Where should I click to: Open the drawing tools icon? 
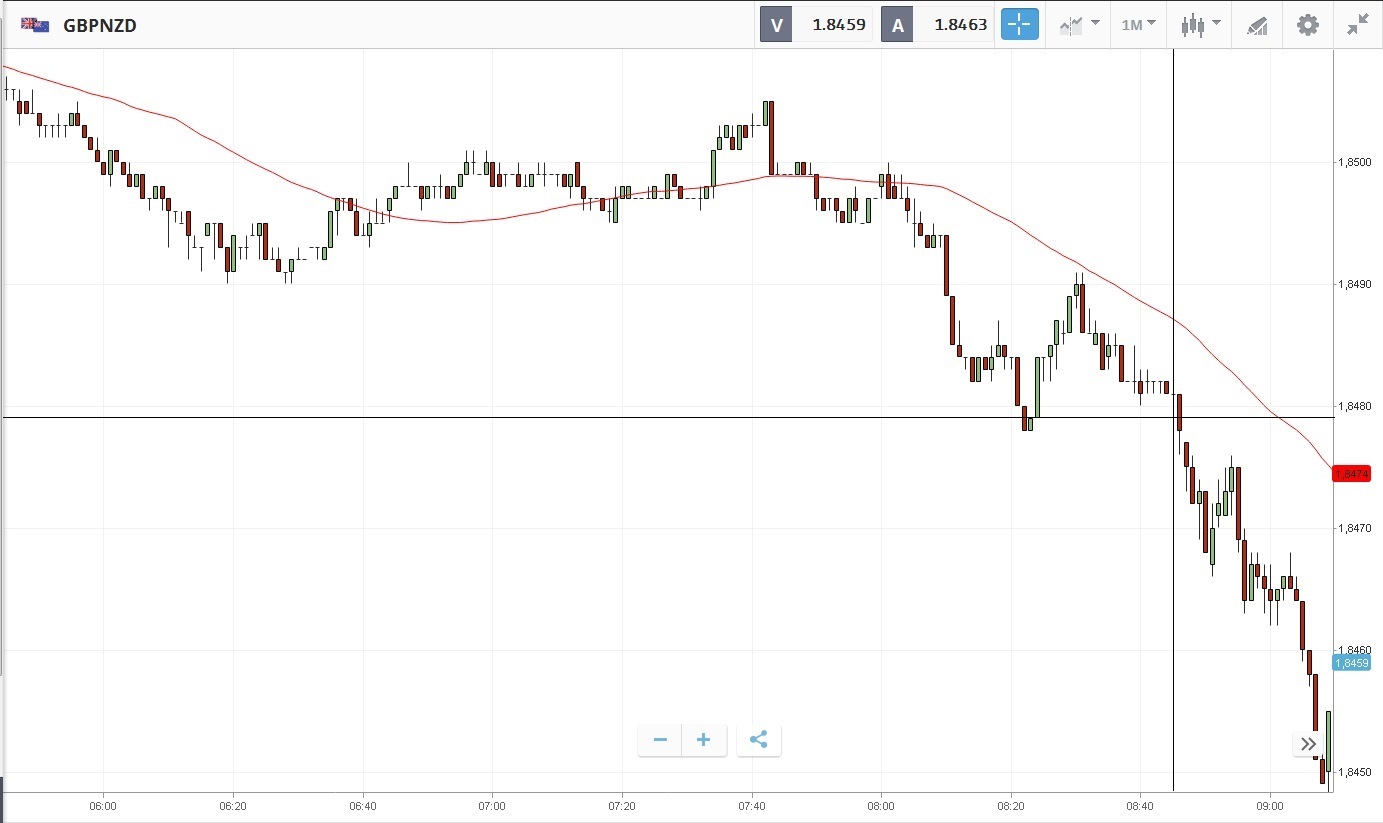click(x=1257, y=25)
